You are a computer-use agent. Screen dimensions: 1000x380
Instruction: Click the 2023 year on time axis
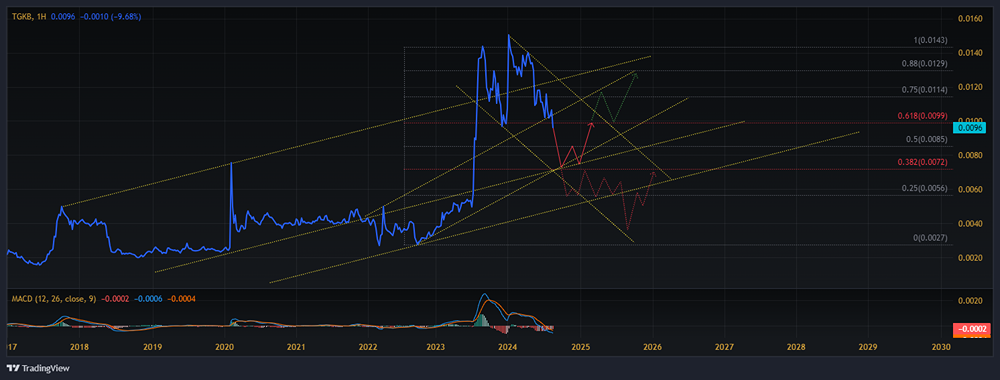pos(436,347)
